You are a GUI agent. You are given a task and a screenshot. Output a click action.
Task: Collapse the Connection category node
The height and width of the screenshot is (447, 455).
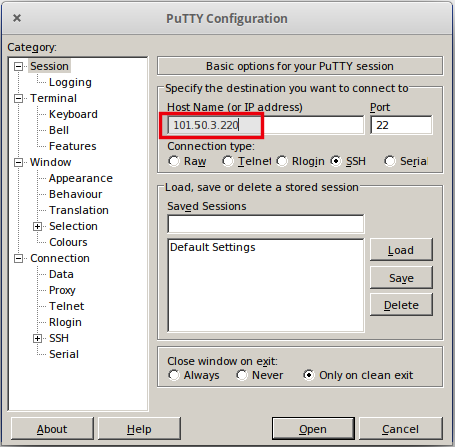[x=18, y=259]
